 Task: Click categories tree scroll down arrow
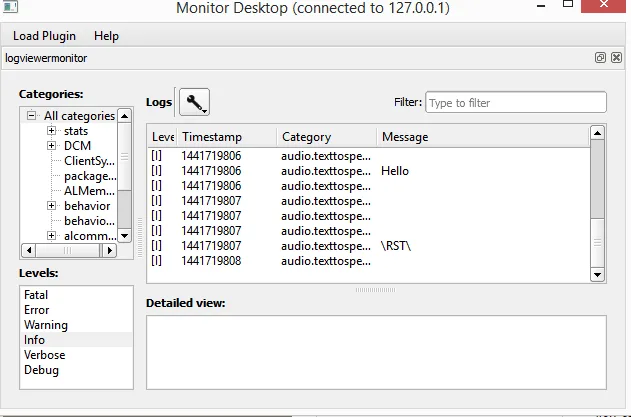(125, 236)
